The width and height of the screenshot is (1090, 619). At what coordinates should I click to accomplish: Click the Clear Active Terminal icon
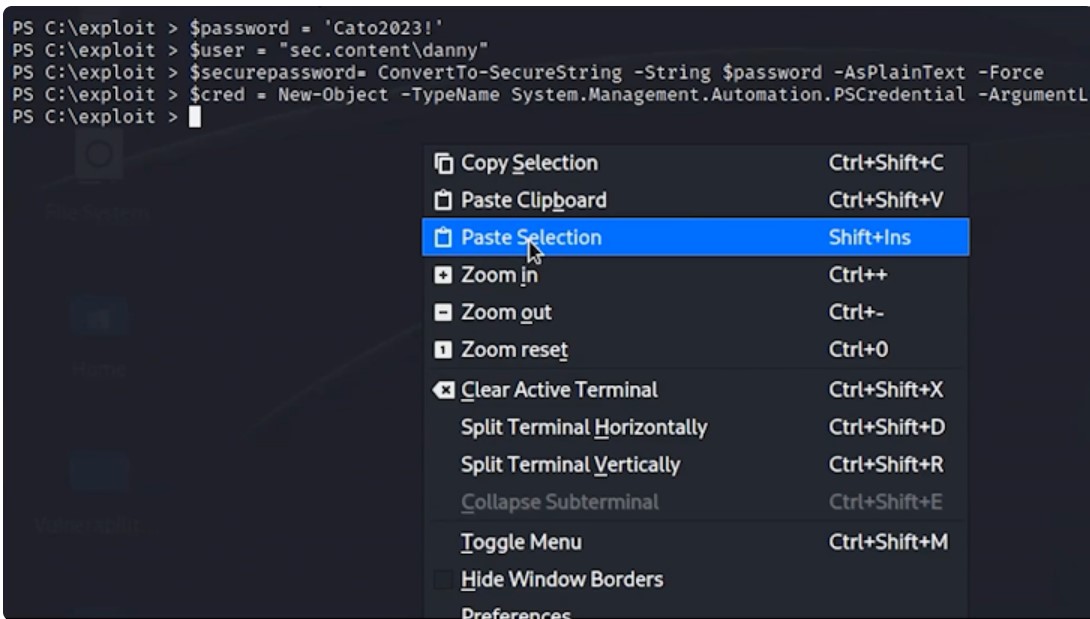tap(442, 390)
